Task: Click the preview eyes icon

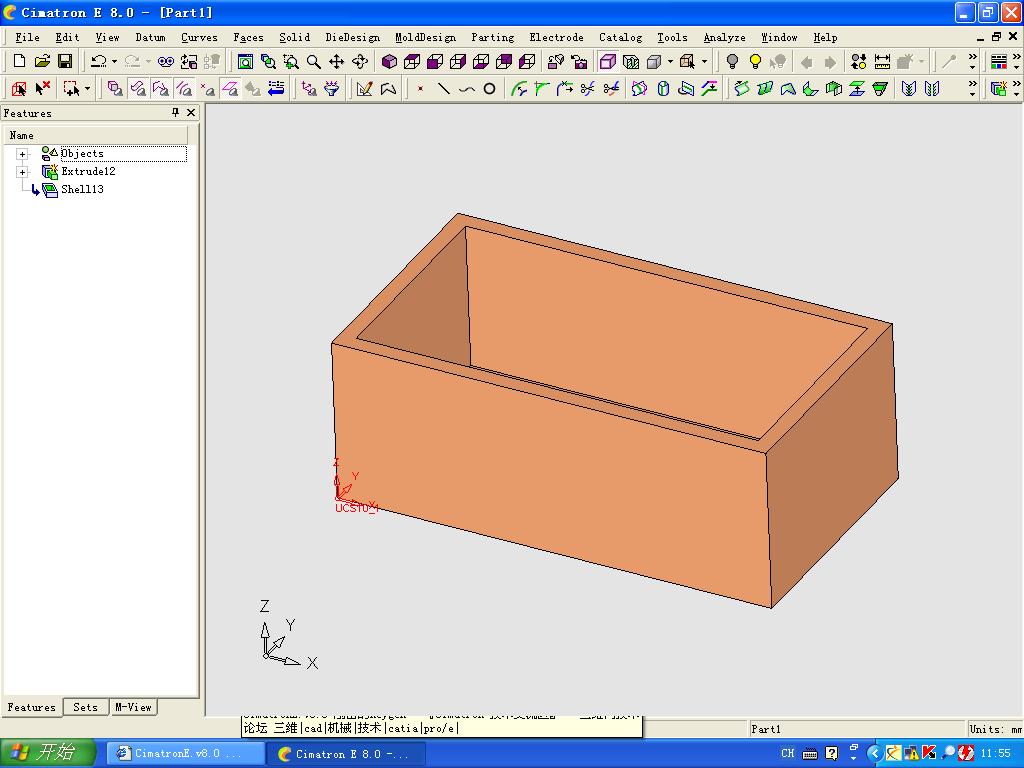Action: (165, 61)
